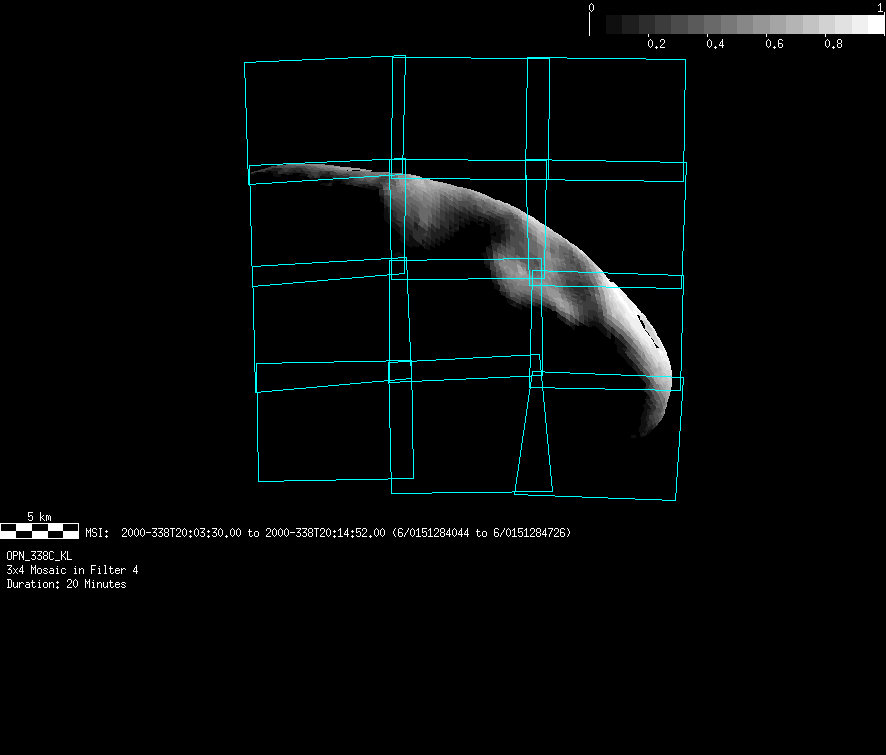Click the 0.8 tick label on colorbar
This screenshot has height=755, width=886.
(x=832, y=45)
